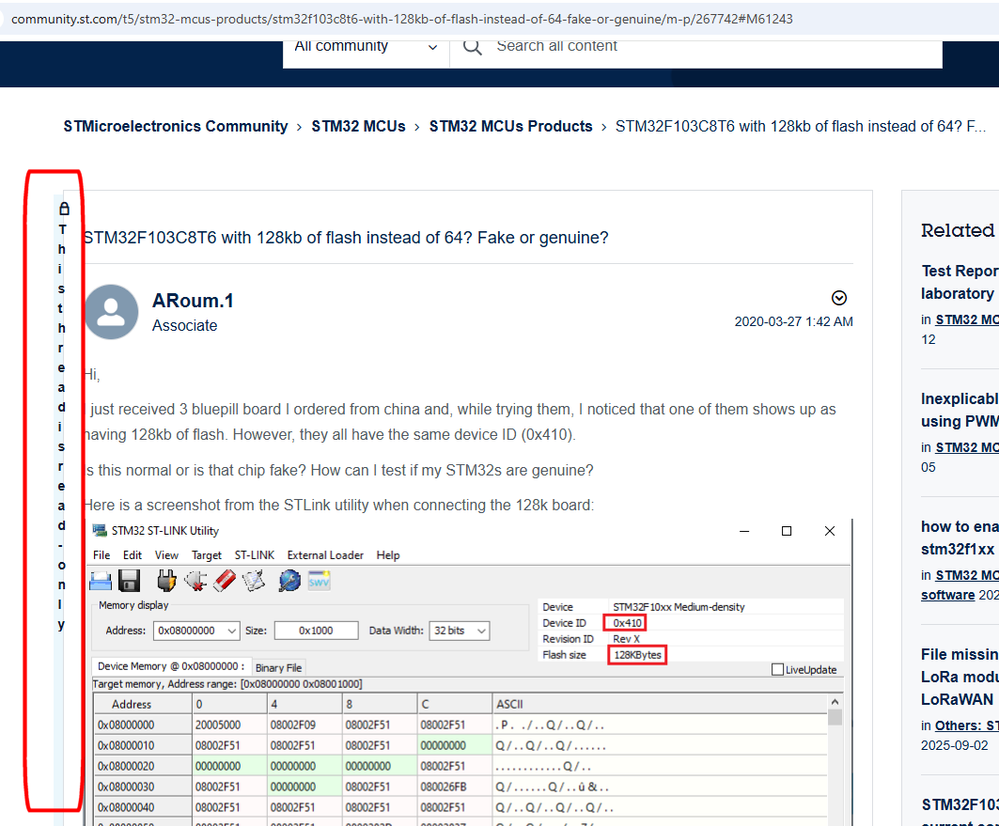The image size is (999, 826).
Task: Open STM32 MCUs Products breadcrumb
Action: pos(510,126)
